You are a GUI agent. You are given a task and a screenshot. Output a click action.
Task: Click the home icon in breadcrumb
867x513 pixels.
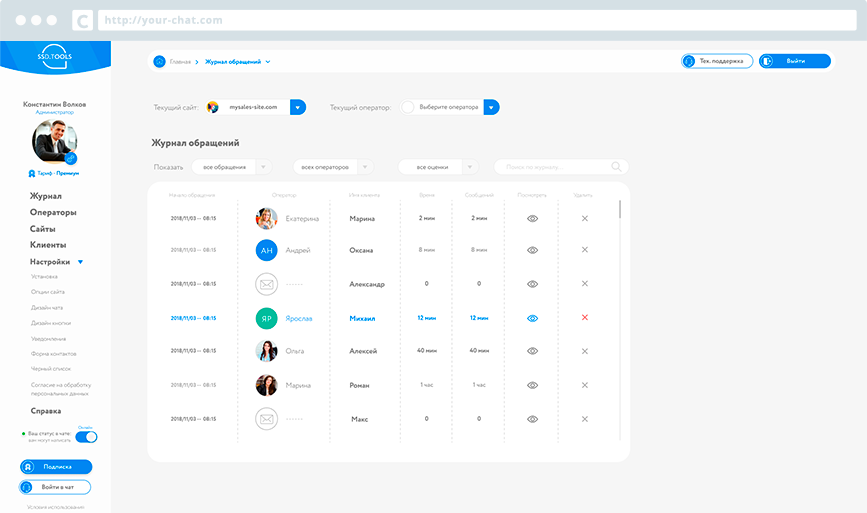159,61
